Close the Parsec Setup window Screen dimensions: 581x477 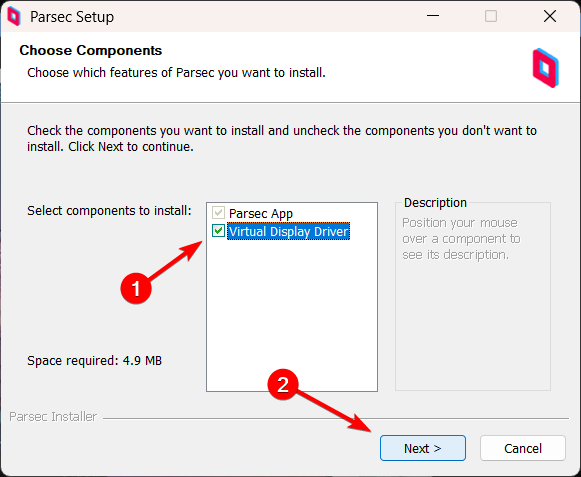click(x=550, y=16)
